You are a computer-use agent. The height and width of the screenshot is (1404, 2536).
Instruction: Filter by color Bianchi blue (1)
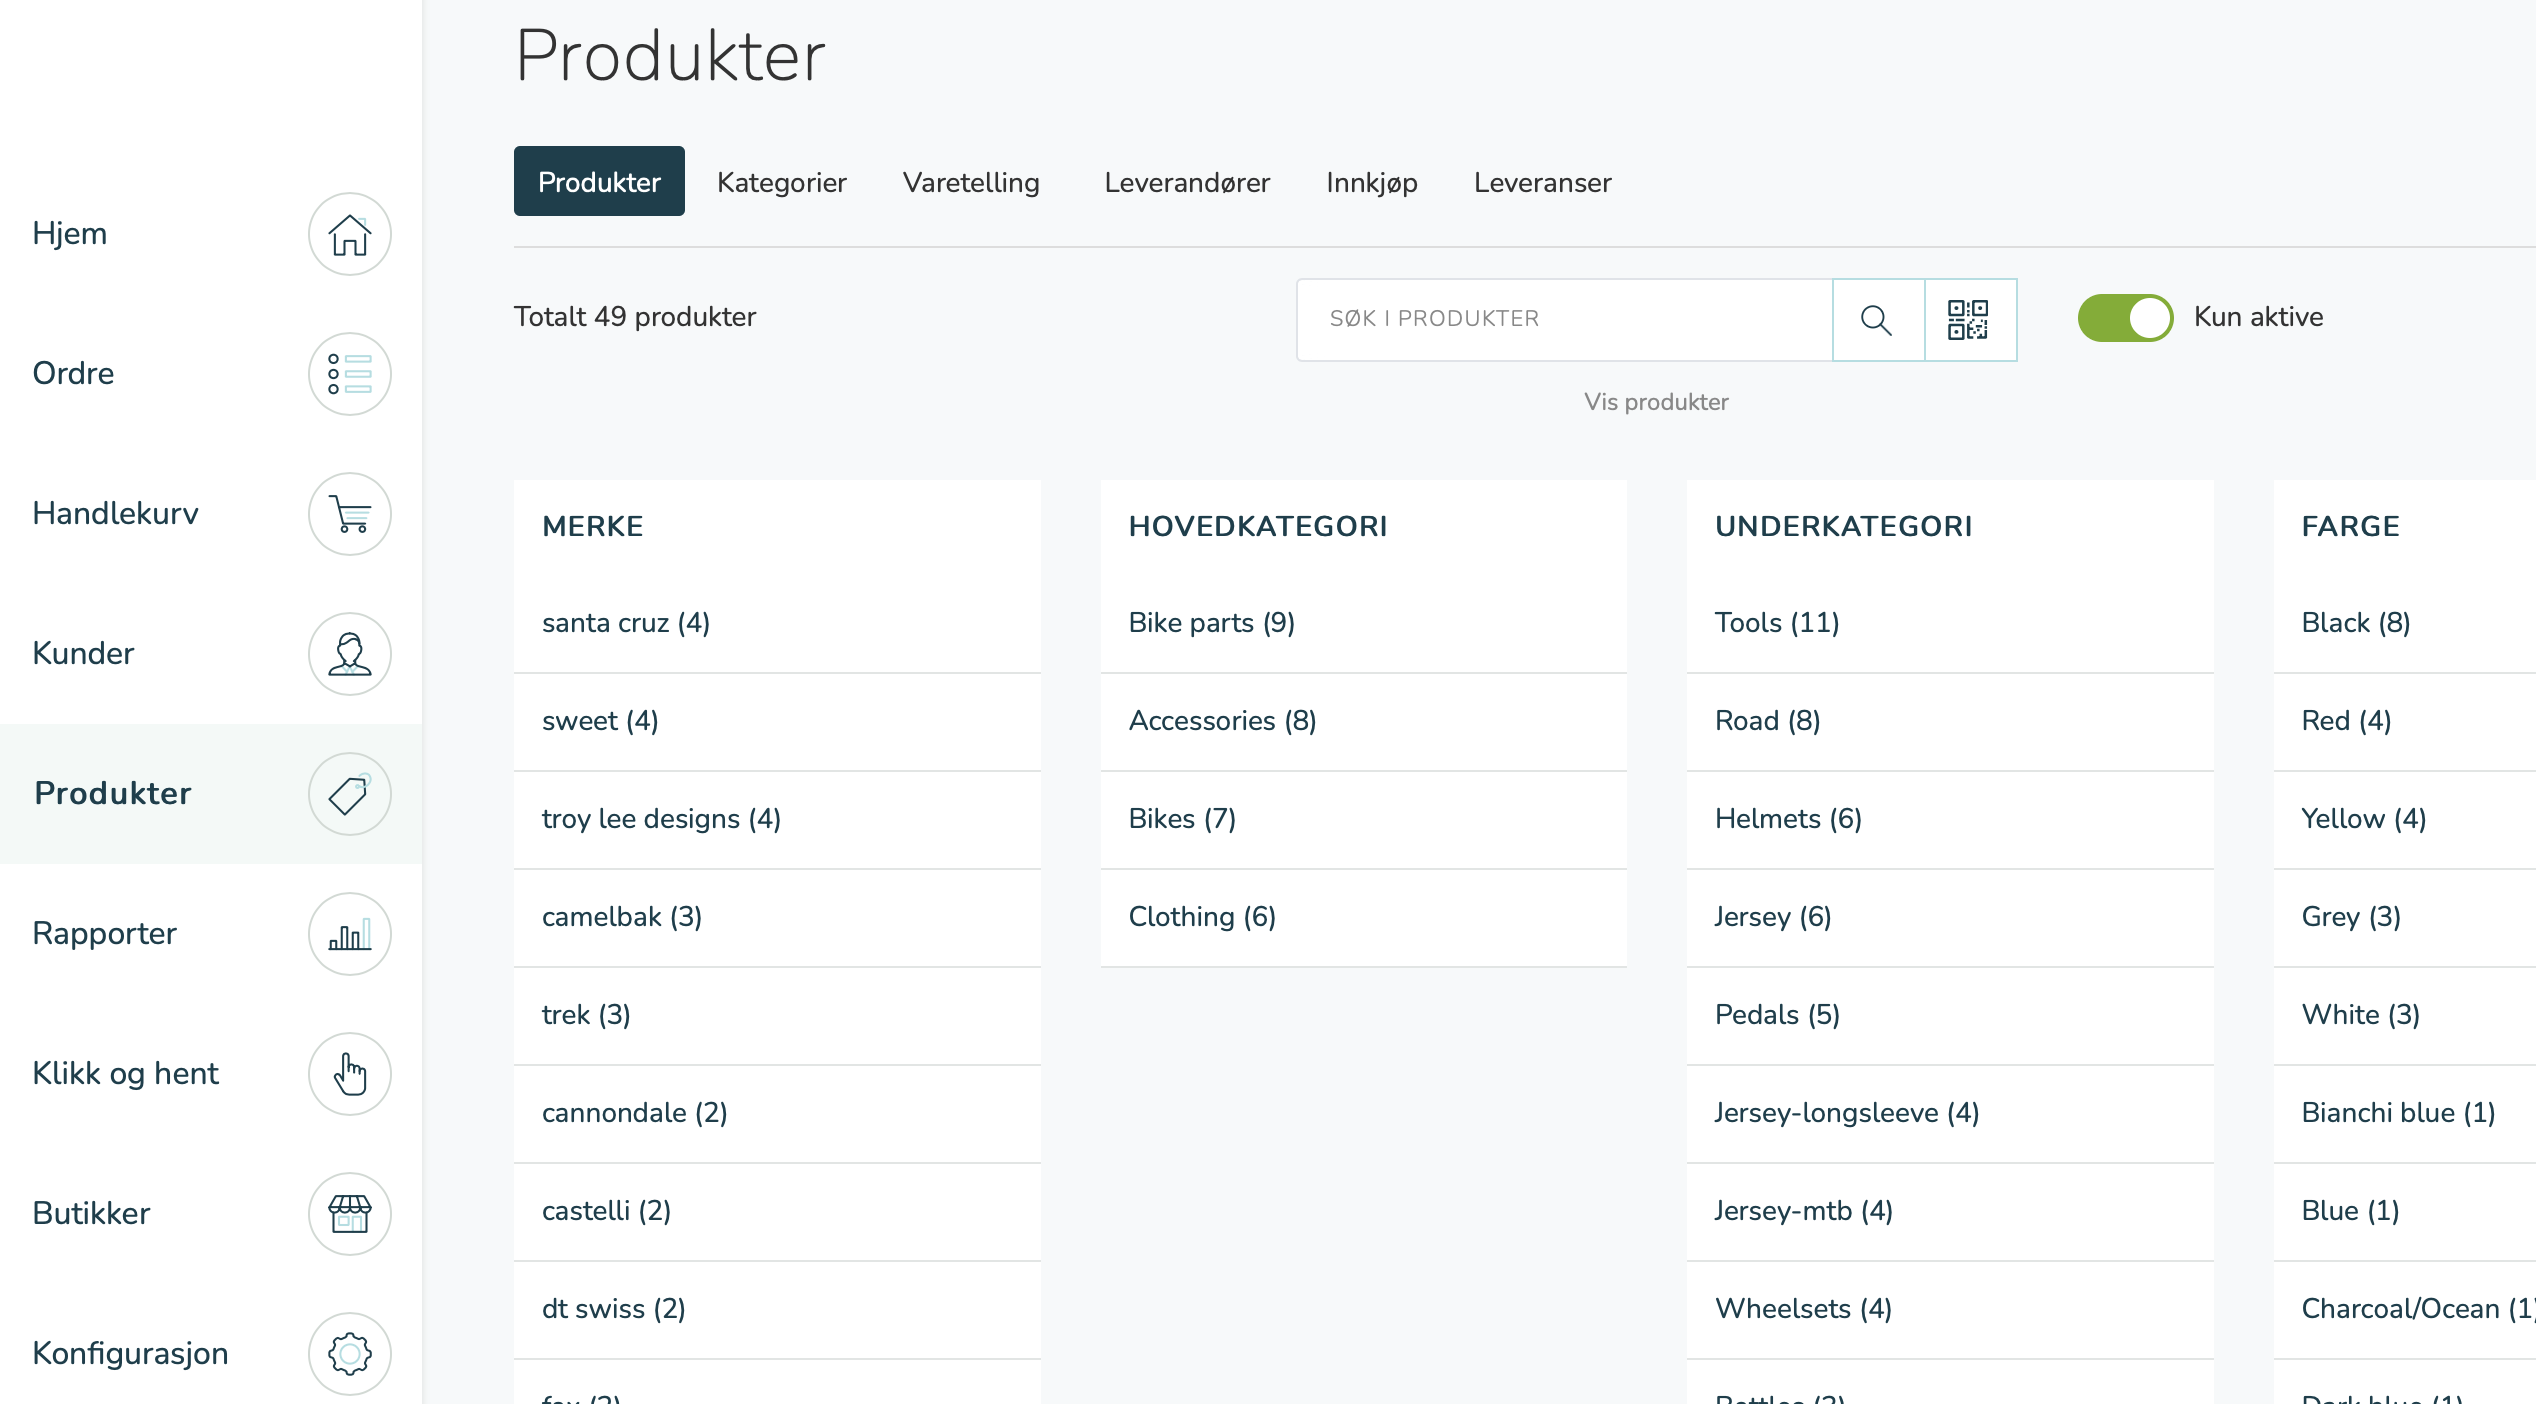(x=2405, y=1113)
